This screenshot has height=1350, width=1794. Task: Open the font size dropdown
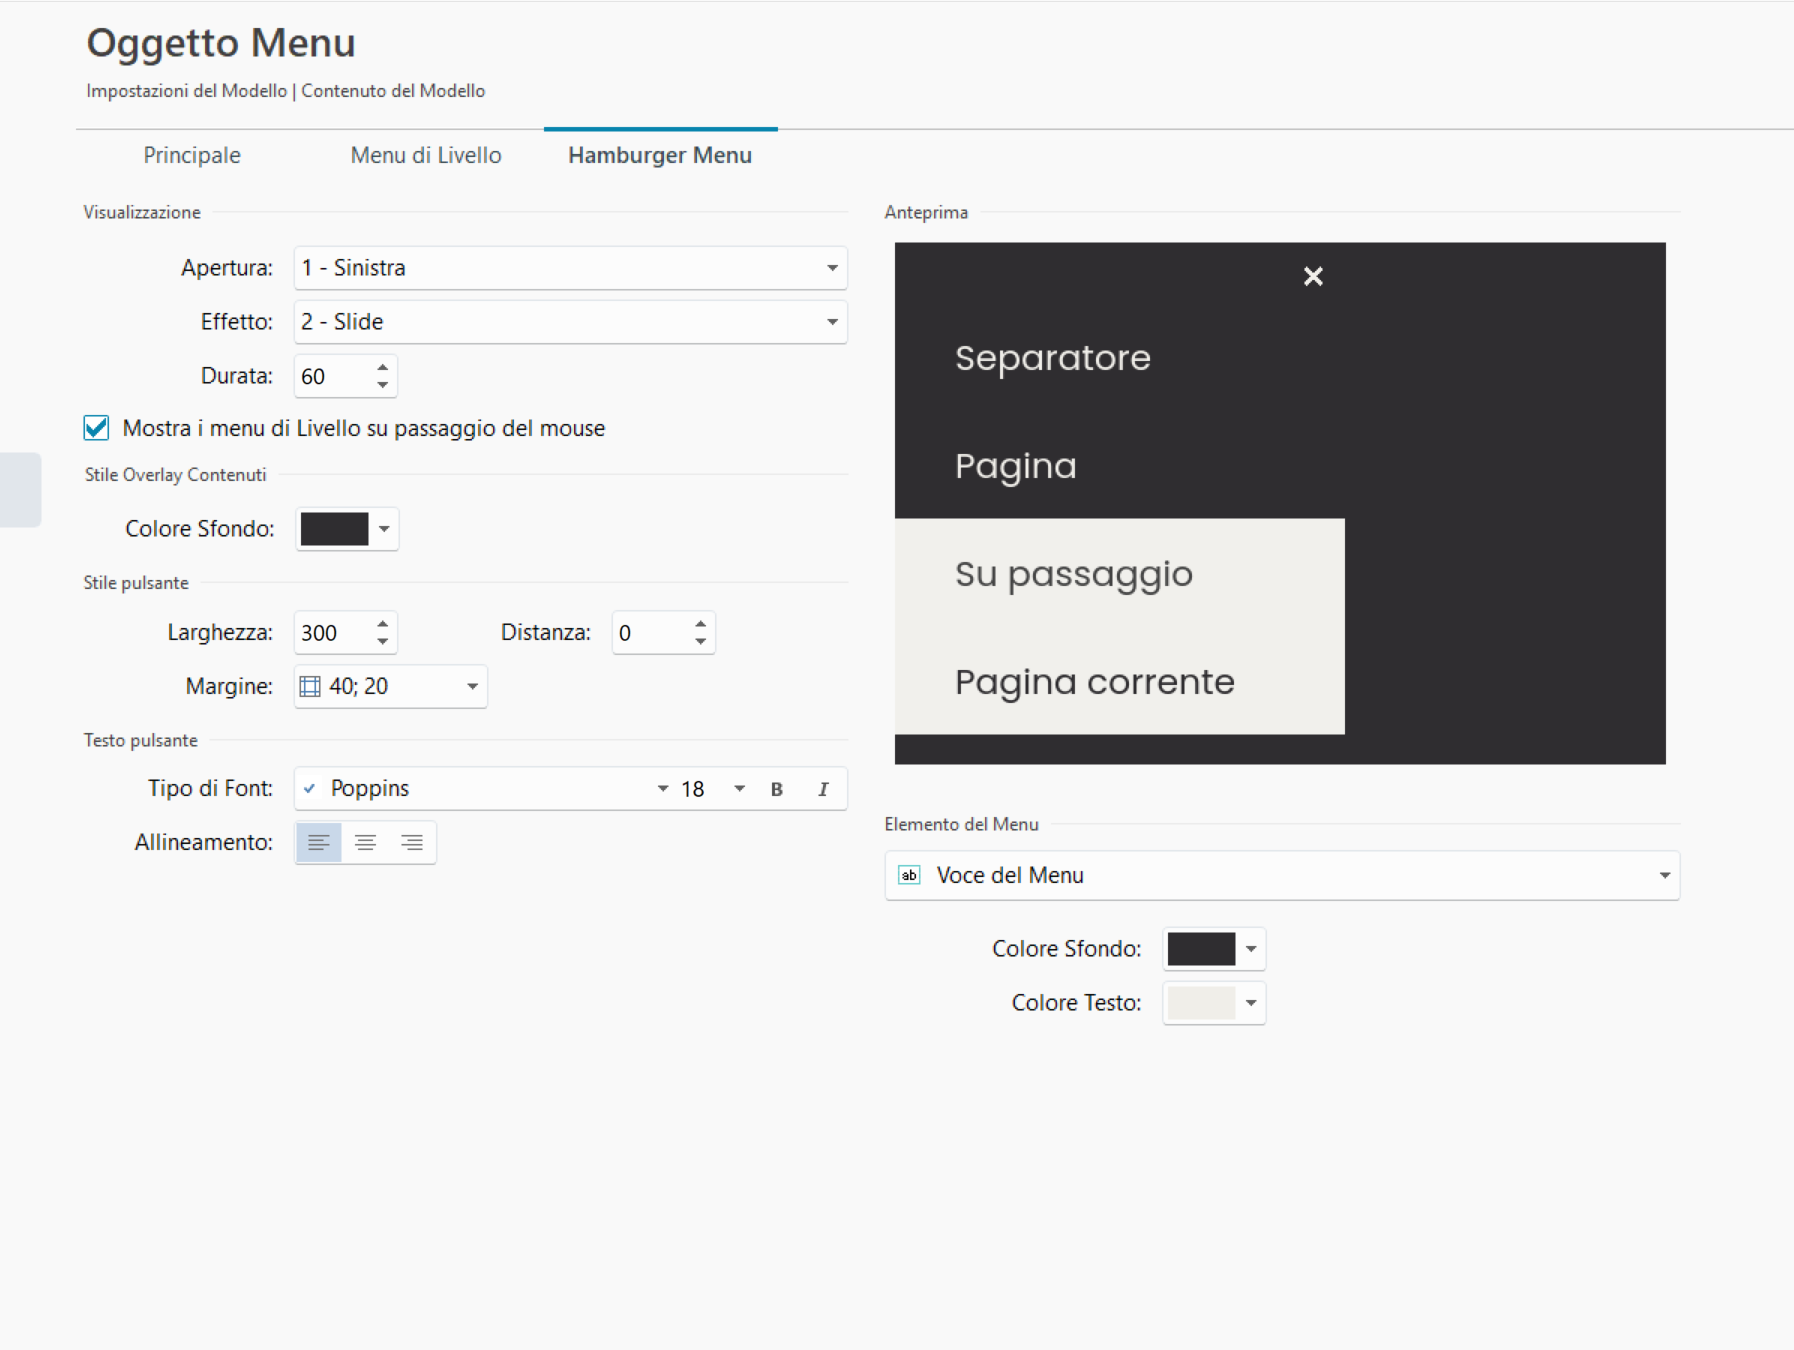739,789
